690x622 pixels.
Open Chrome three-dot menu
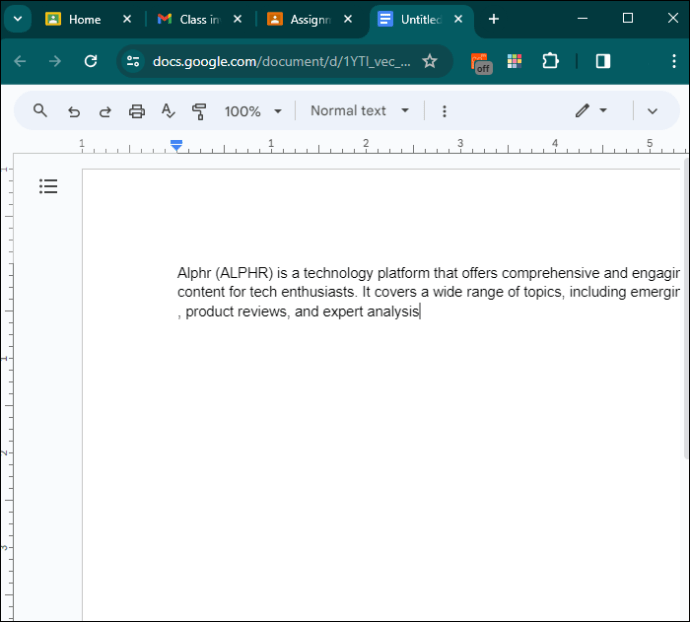pyautogui.click(x=674, y=61)
